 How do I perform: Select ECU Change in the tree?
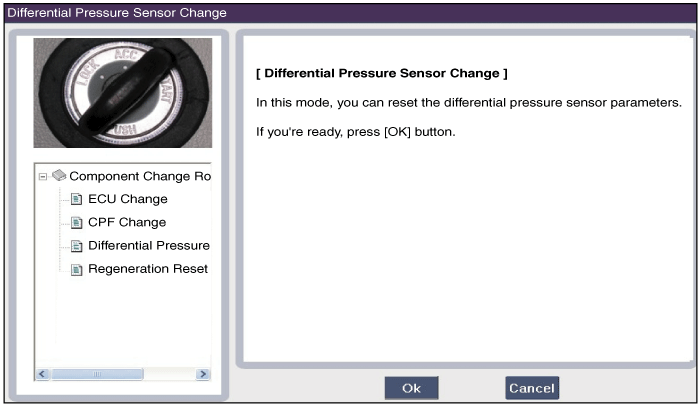(x=128, y=199)
